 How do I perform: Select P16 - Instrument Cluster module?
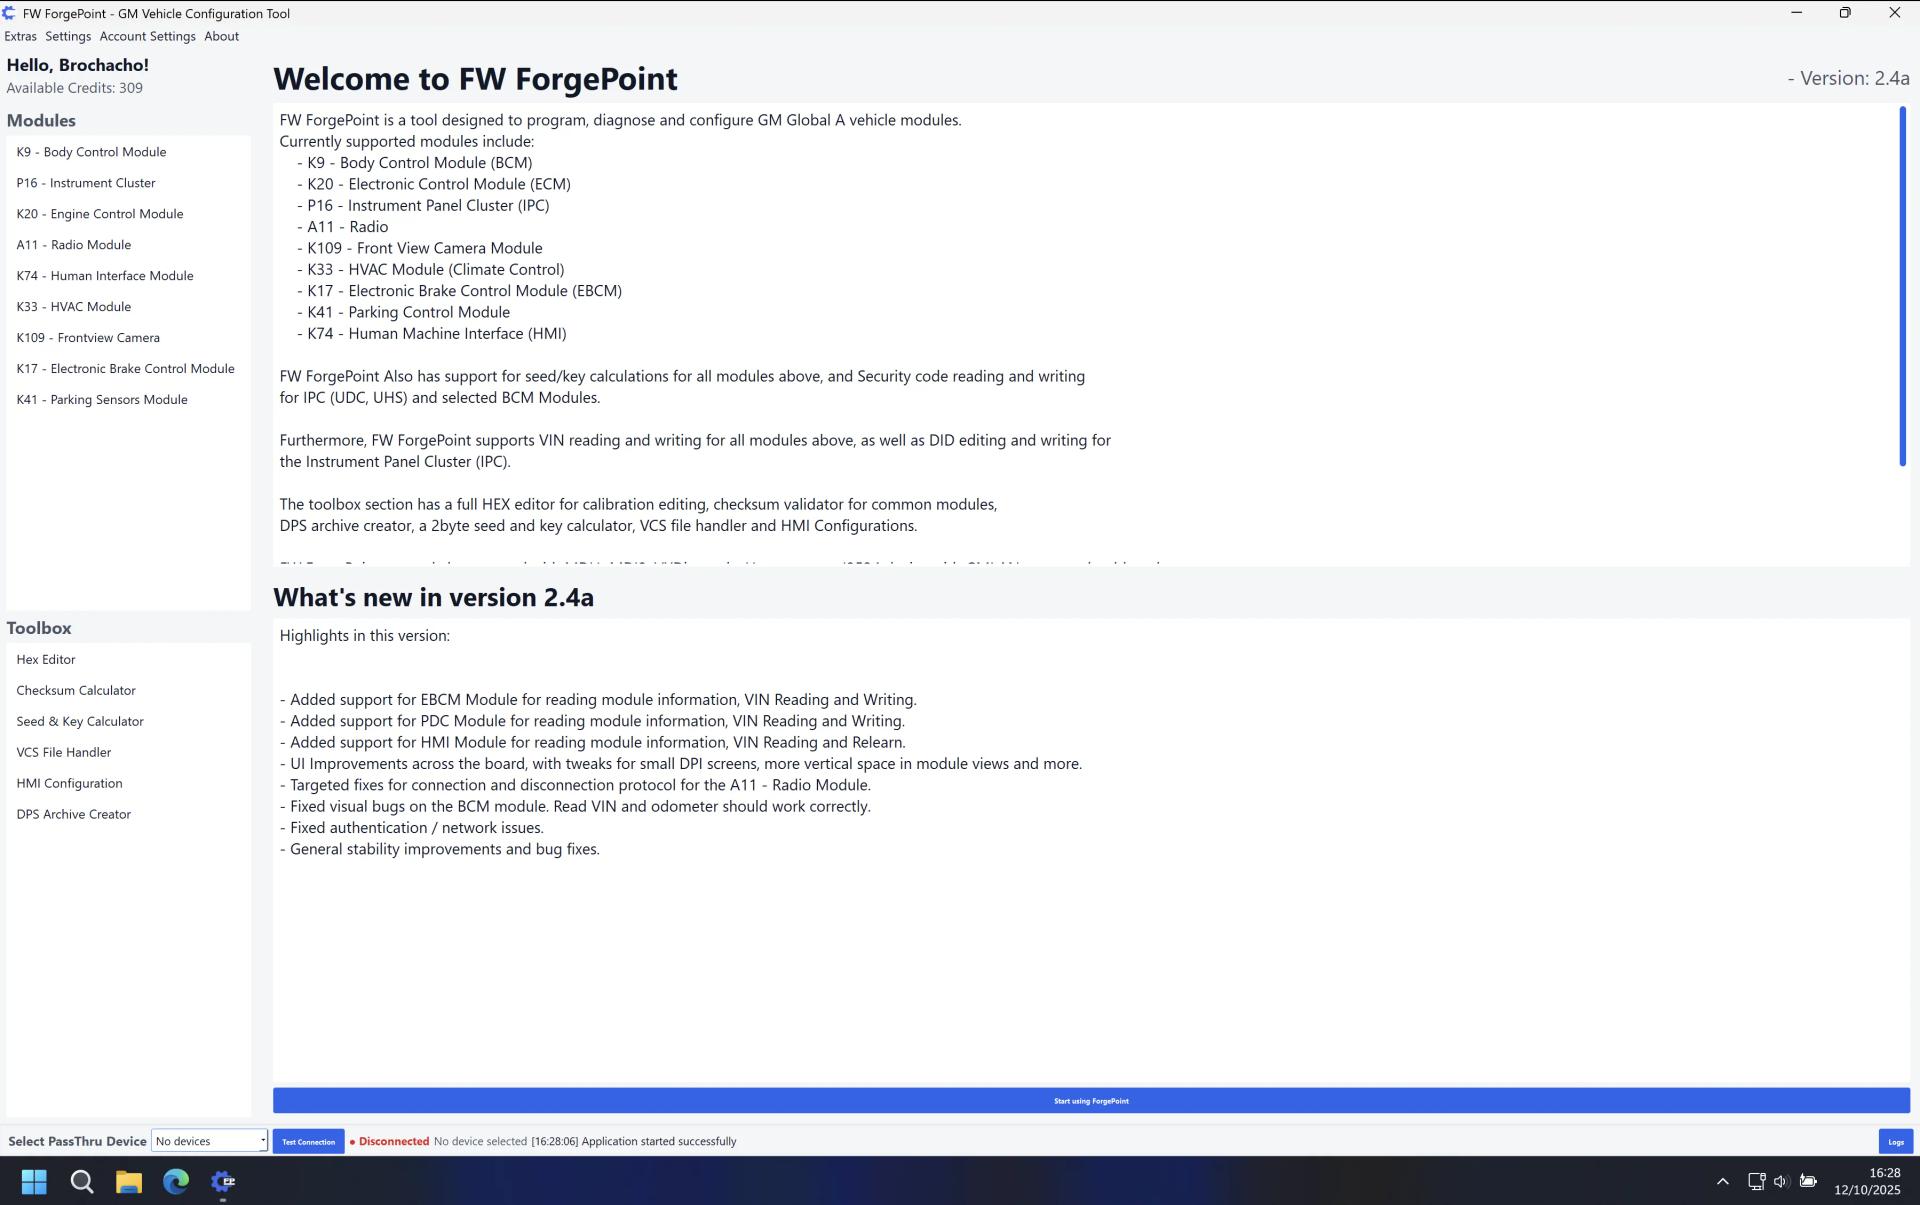pos(128,183)
